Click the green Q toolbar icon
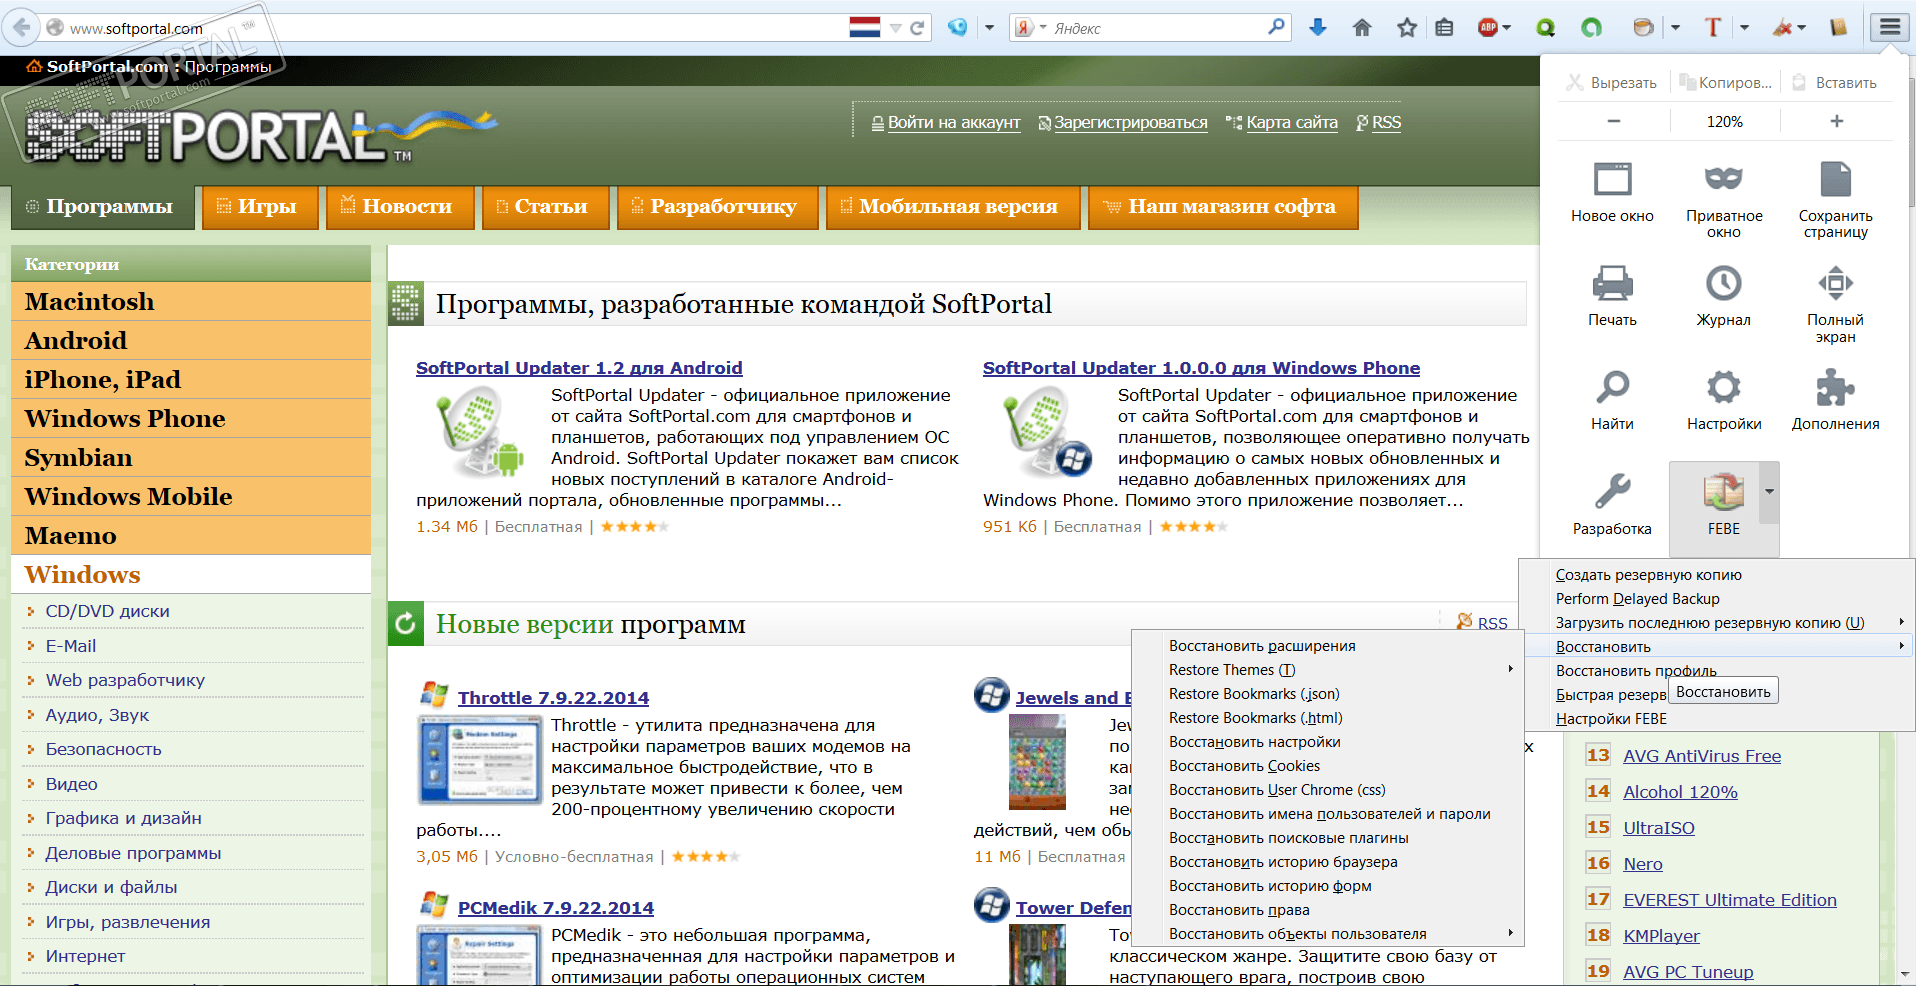The height and width of the screenshot is (986, 1916). (1546, 28)
